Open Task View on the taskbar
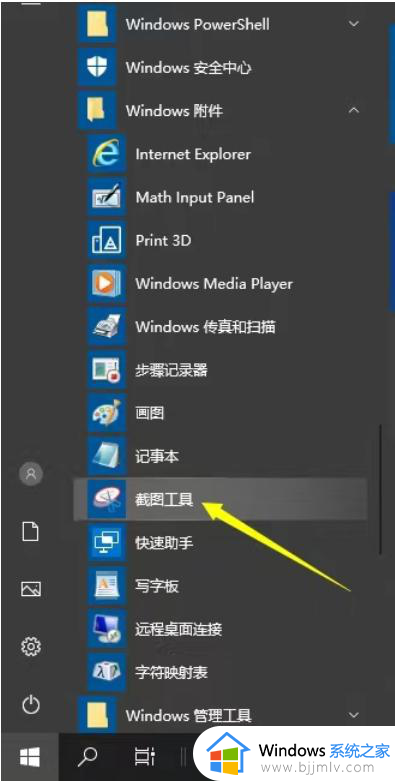 144,757
